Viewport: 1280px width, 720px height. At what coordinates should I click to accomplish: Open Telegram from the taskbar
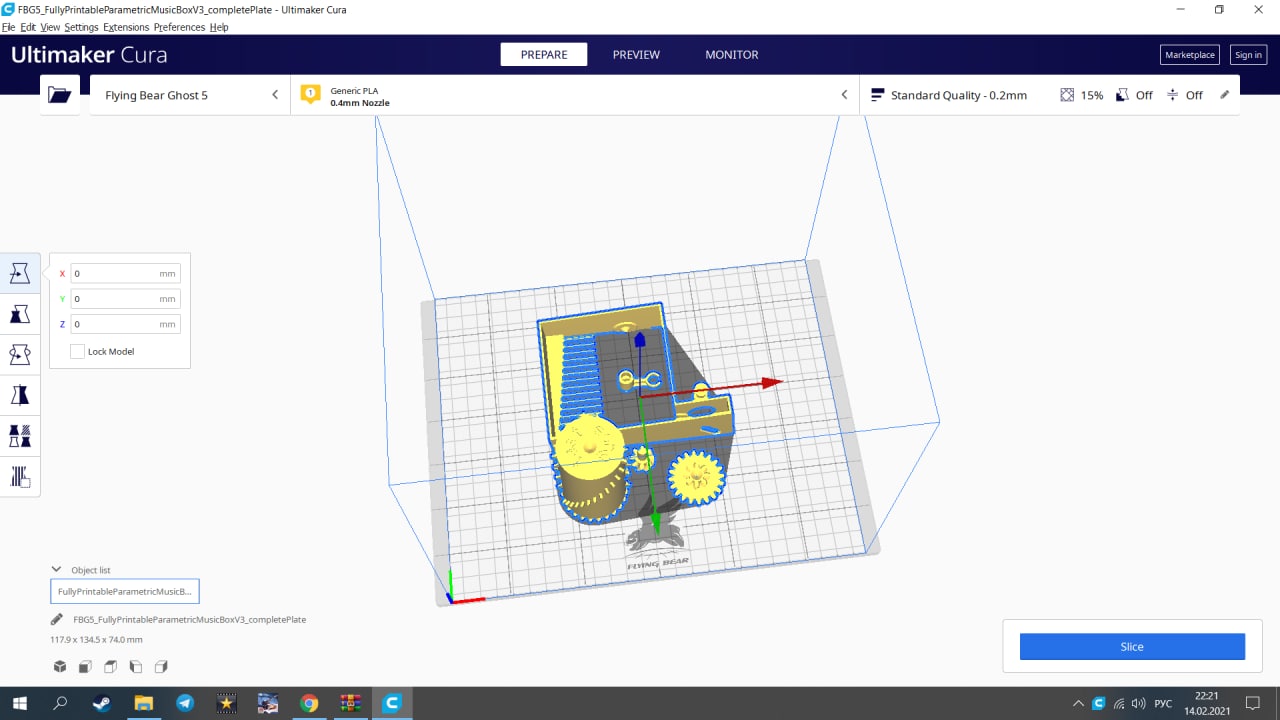(185, 703)
